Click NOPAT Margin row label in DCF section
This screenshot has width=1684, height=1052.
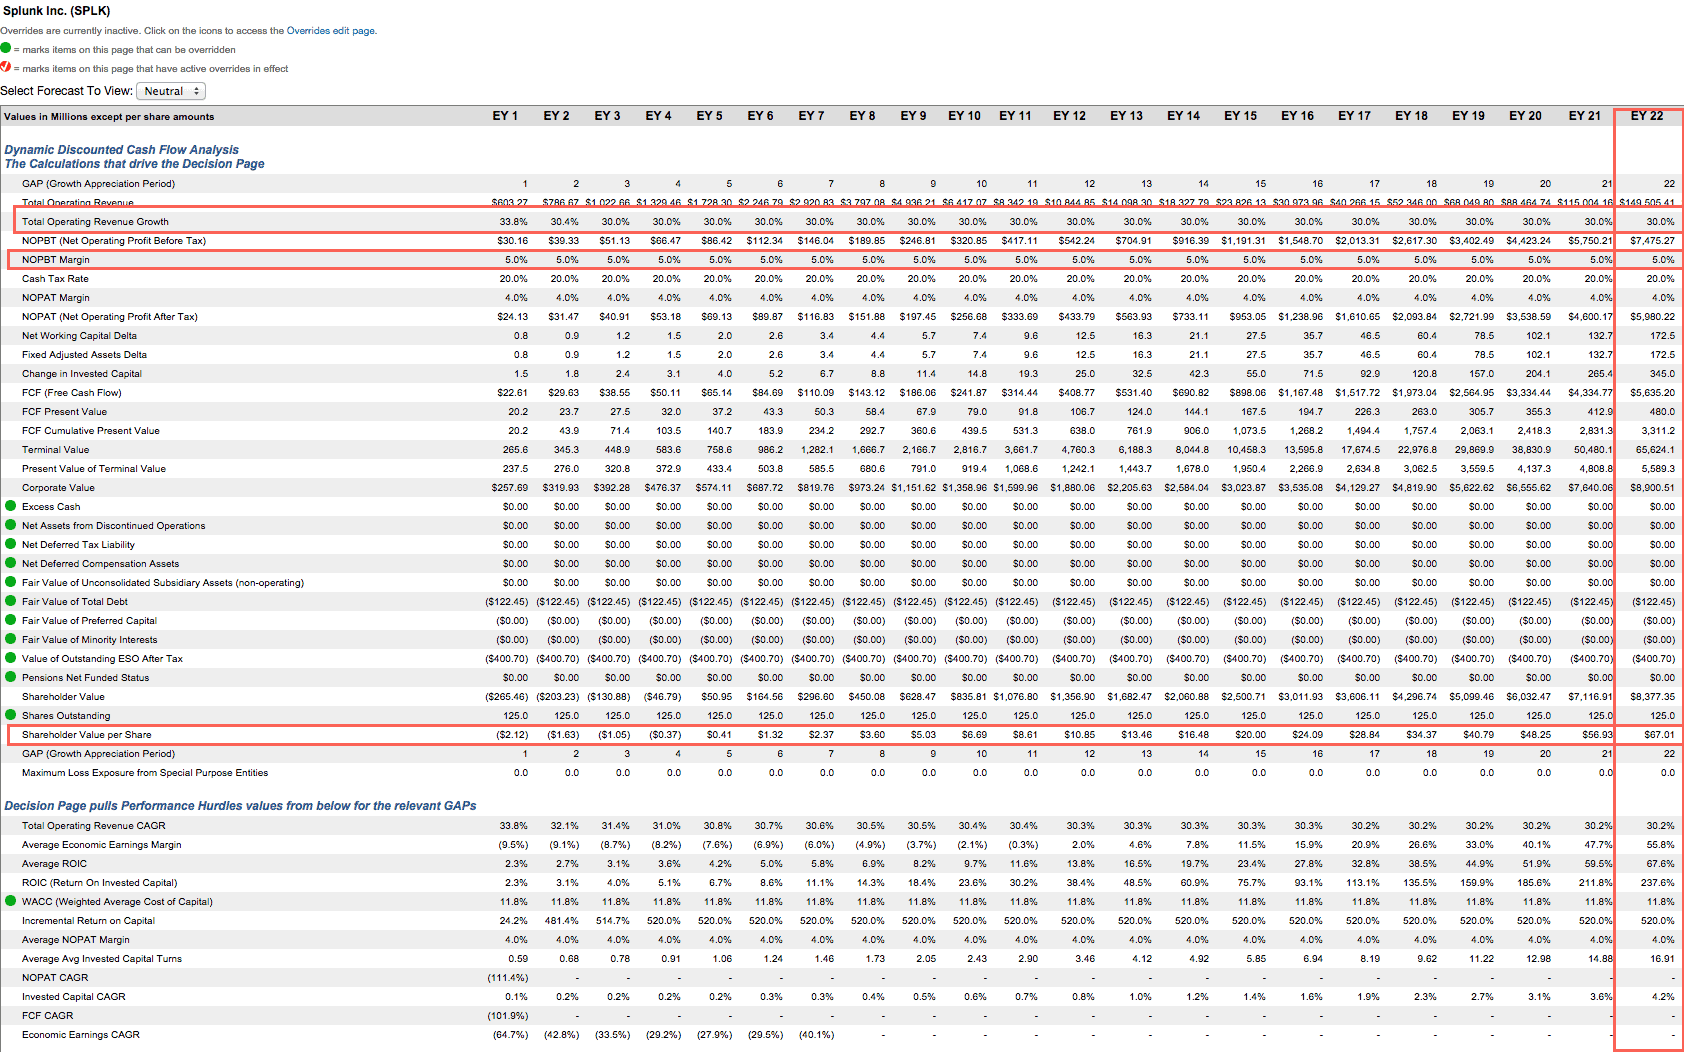[x=56, y=298]
